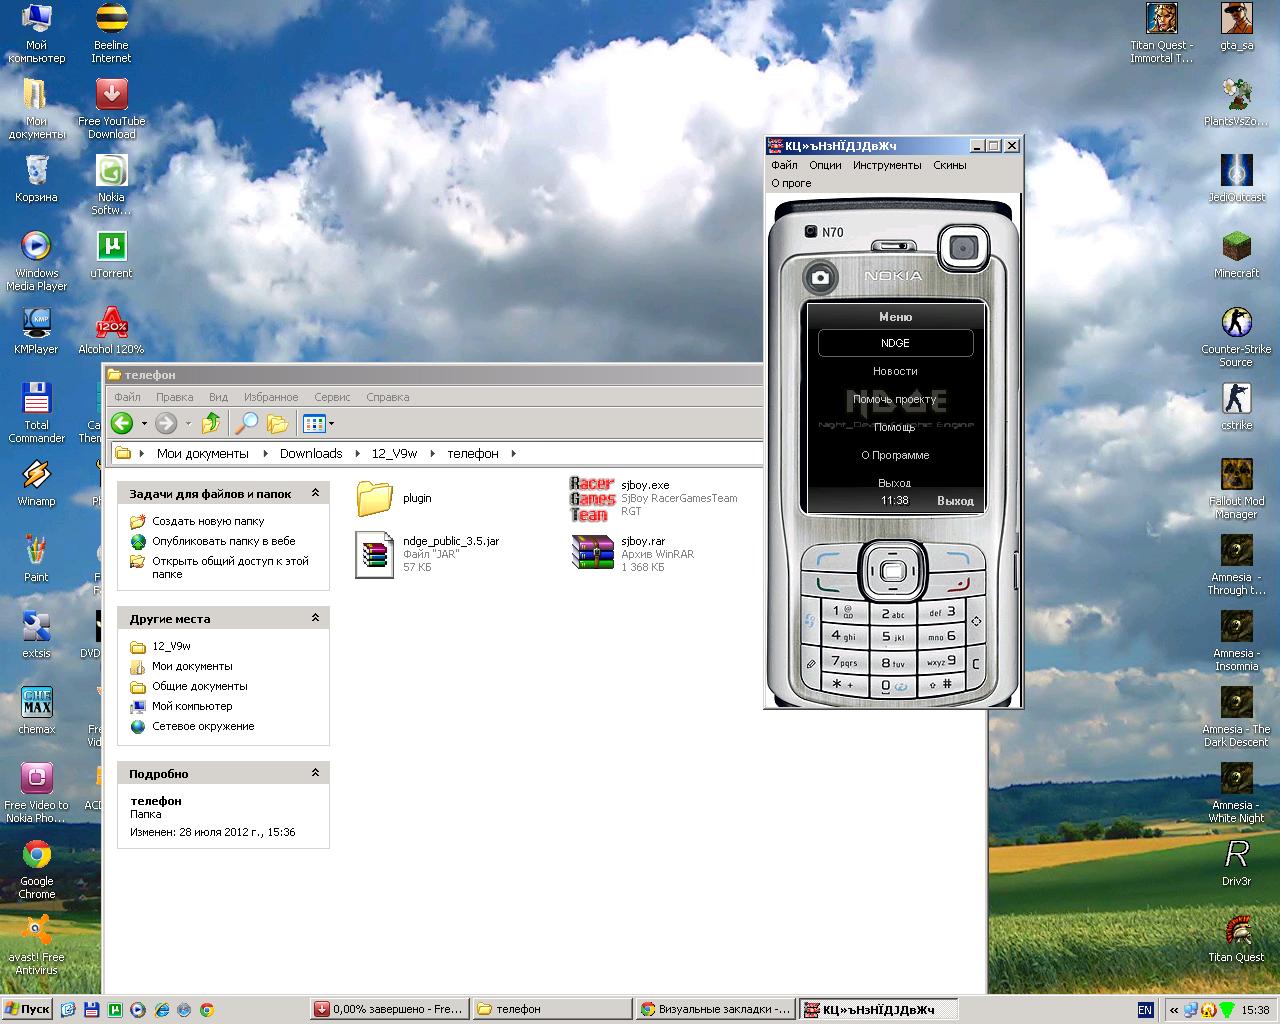Open Back button history dropdown arrow
This screenshot has height=1024, width=1280.
(144, 424)
